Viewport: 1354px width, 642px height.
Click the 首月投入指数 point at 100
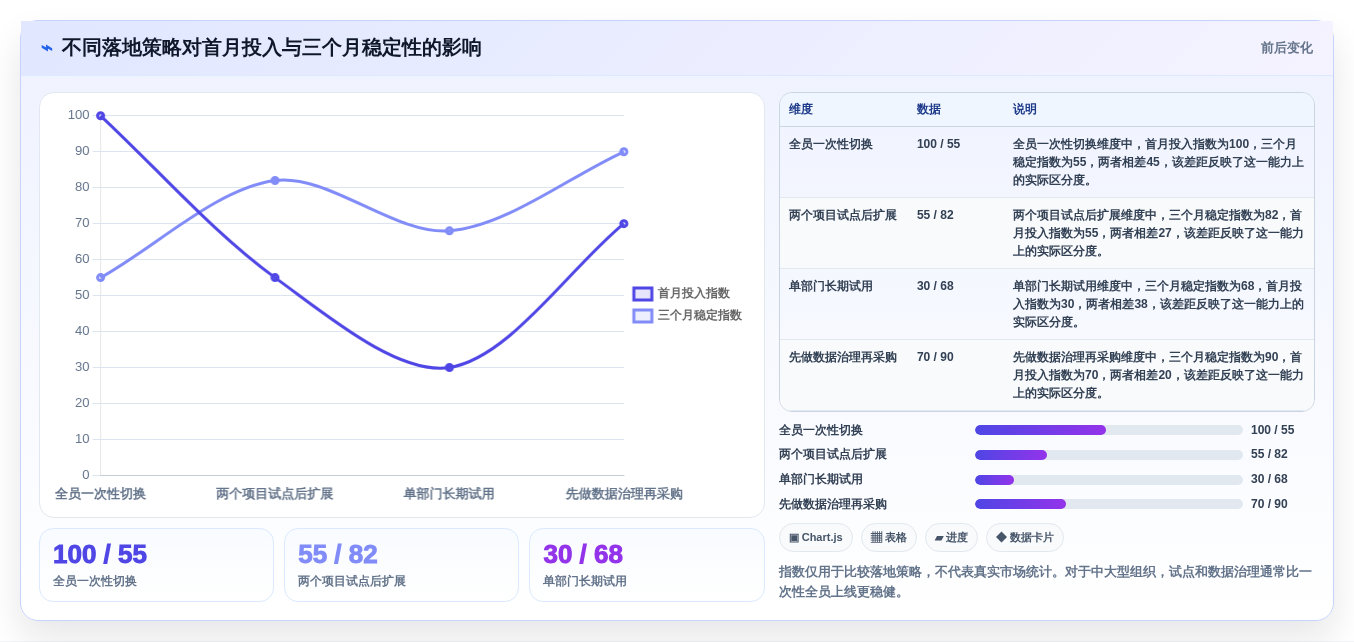(101, 116)
